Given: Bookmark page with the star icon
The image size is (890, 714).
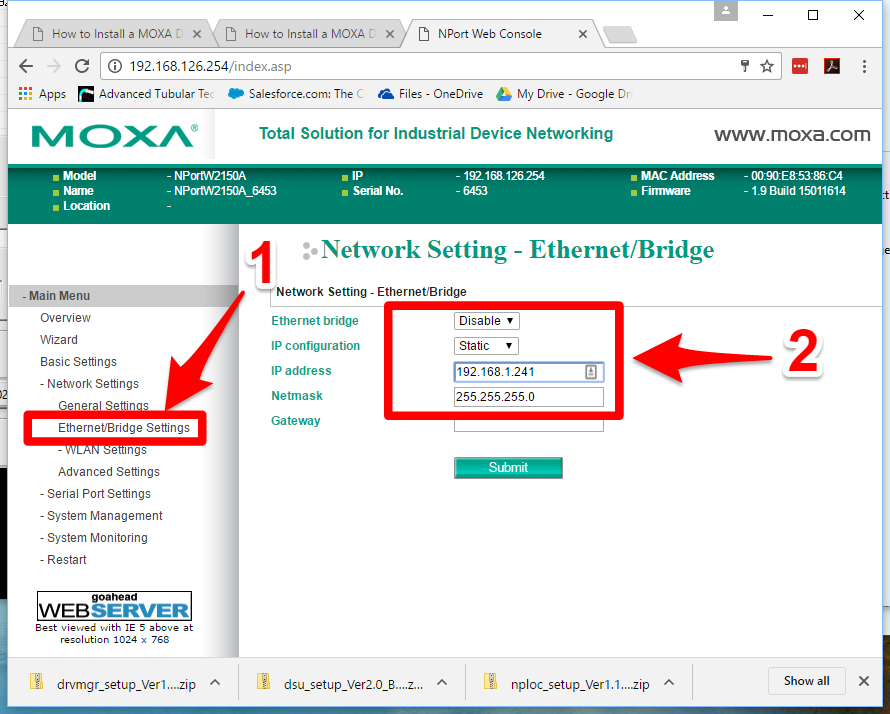Looking at the screenshot, I should pos(767,66).
